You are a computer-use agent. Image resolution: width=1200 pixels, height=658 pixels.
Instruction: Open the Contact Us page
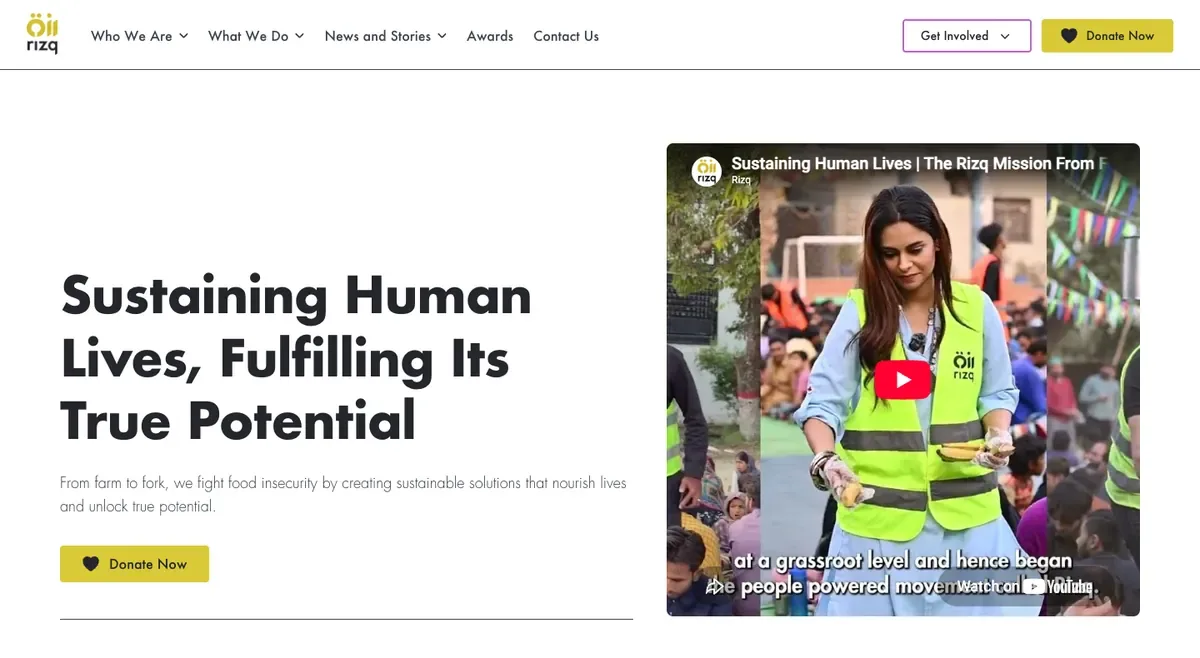[566, 36]
